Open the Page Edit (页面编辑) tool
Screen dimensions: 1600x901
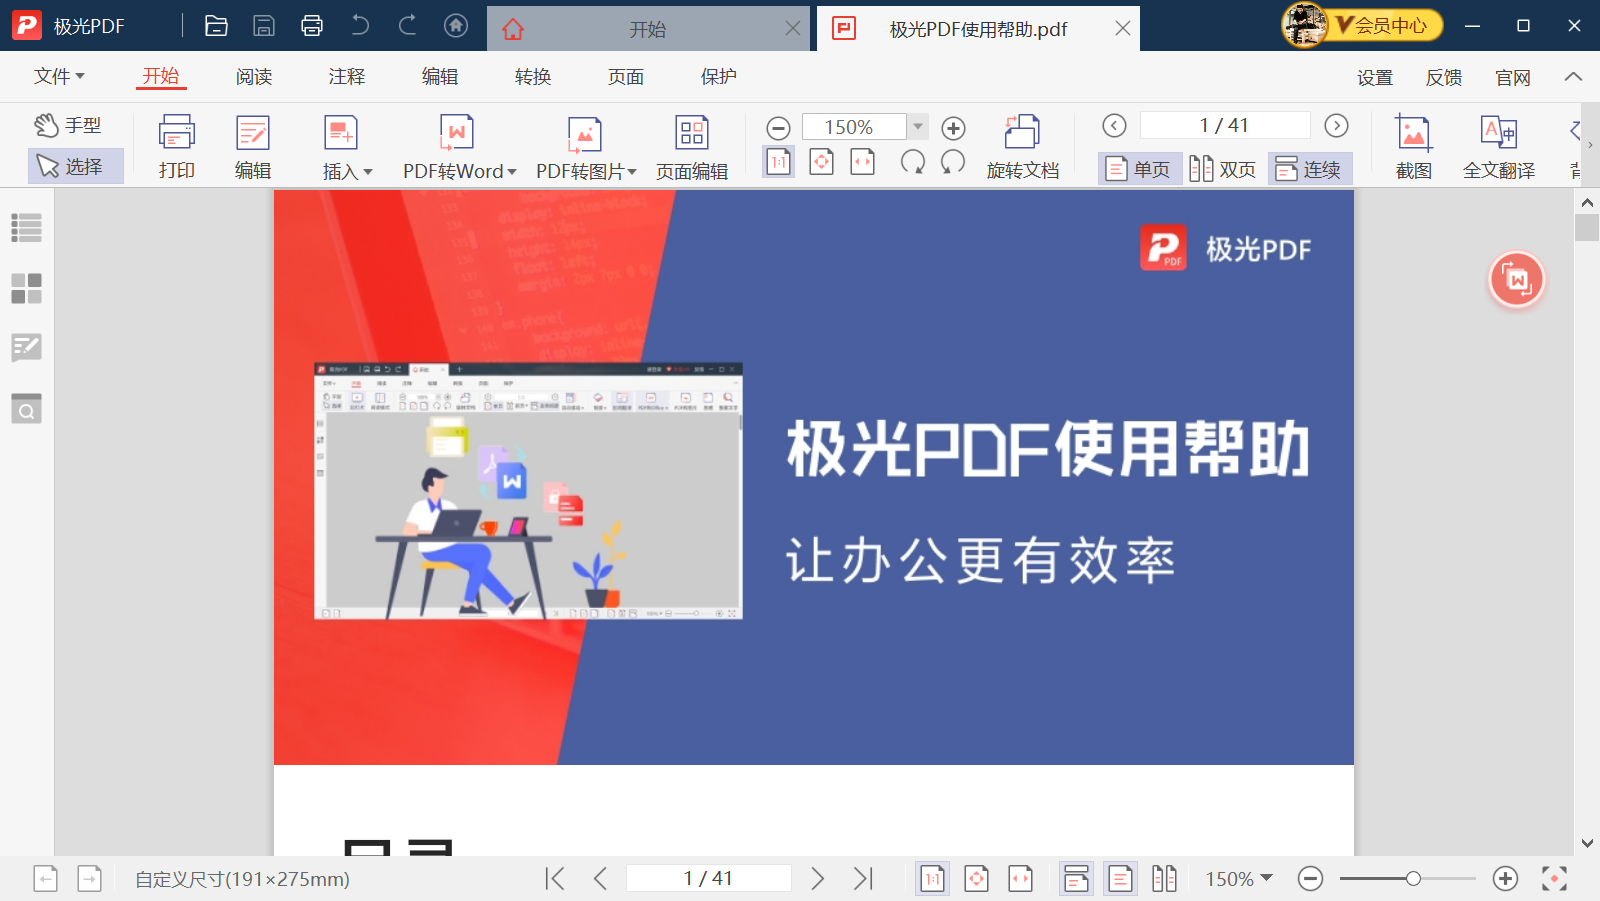point(691,147)
